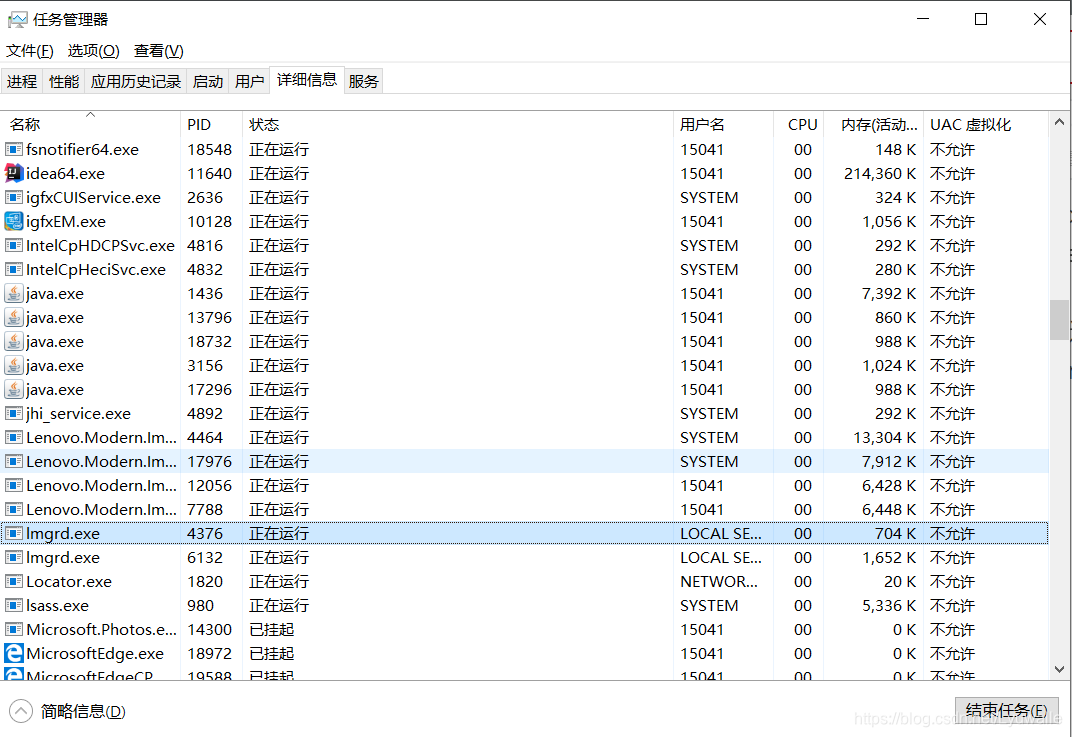Viewport: 1072px width, 737px height.
Task: Click the lmgrd.exe icon for PID 4376
Action: pos(14,533)
